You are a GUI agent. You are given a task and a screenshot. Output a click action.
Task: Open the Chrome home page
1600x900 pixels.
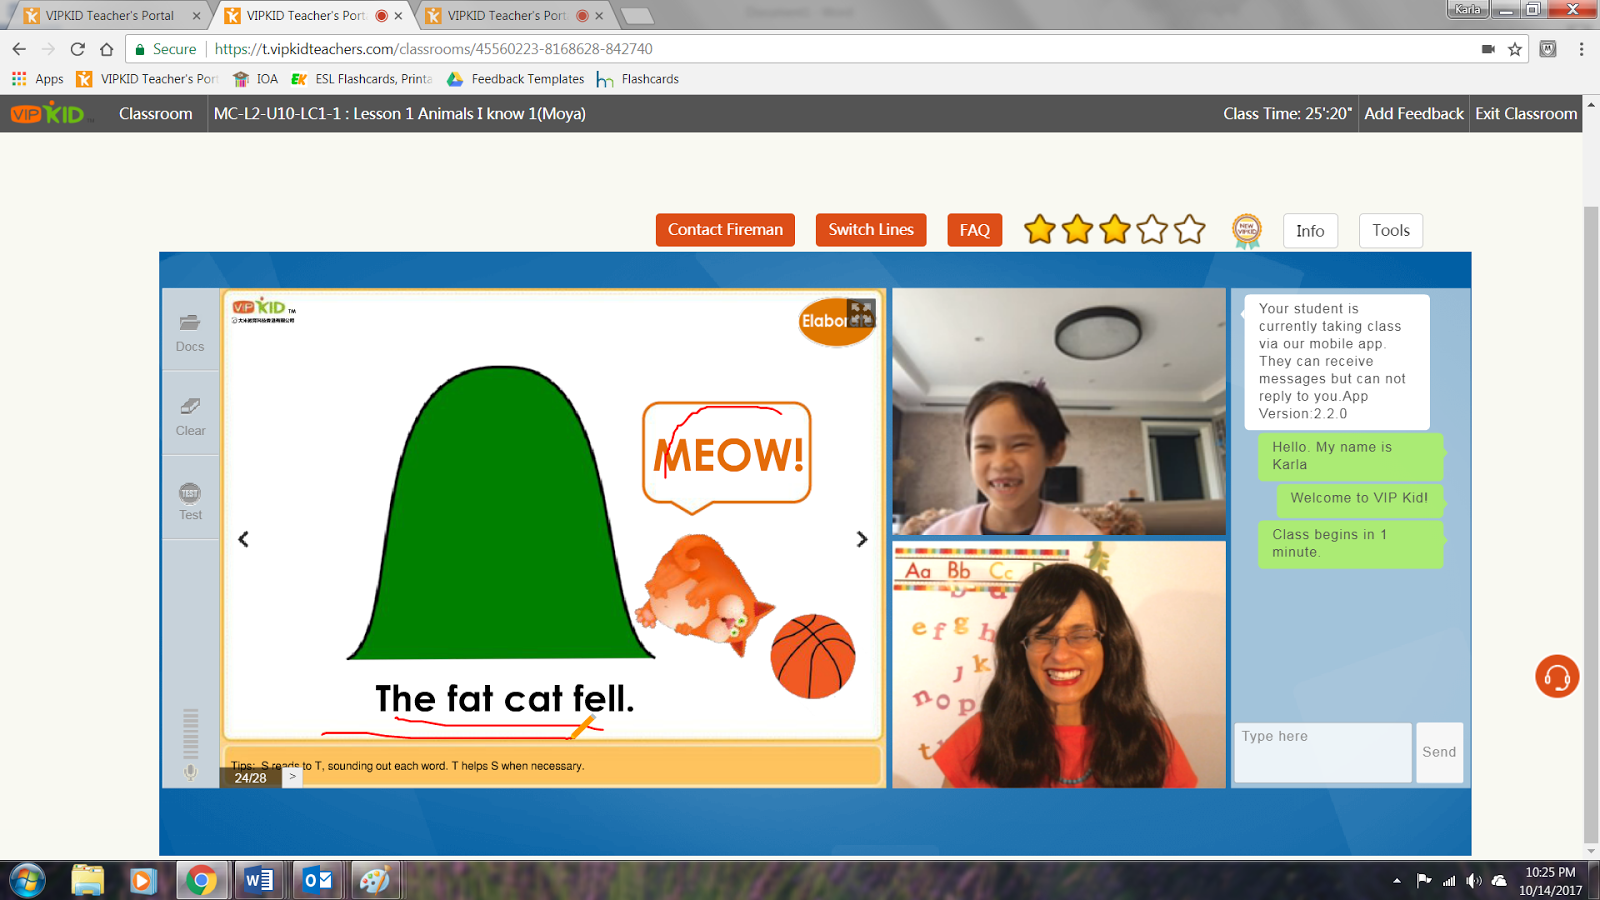click(x=107, y=49)
